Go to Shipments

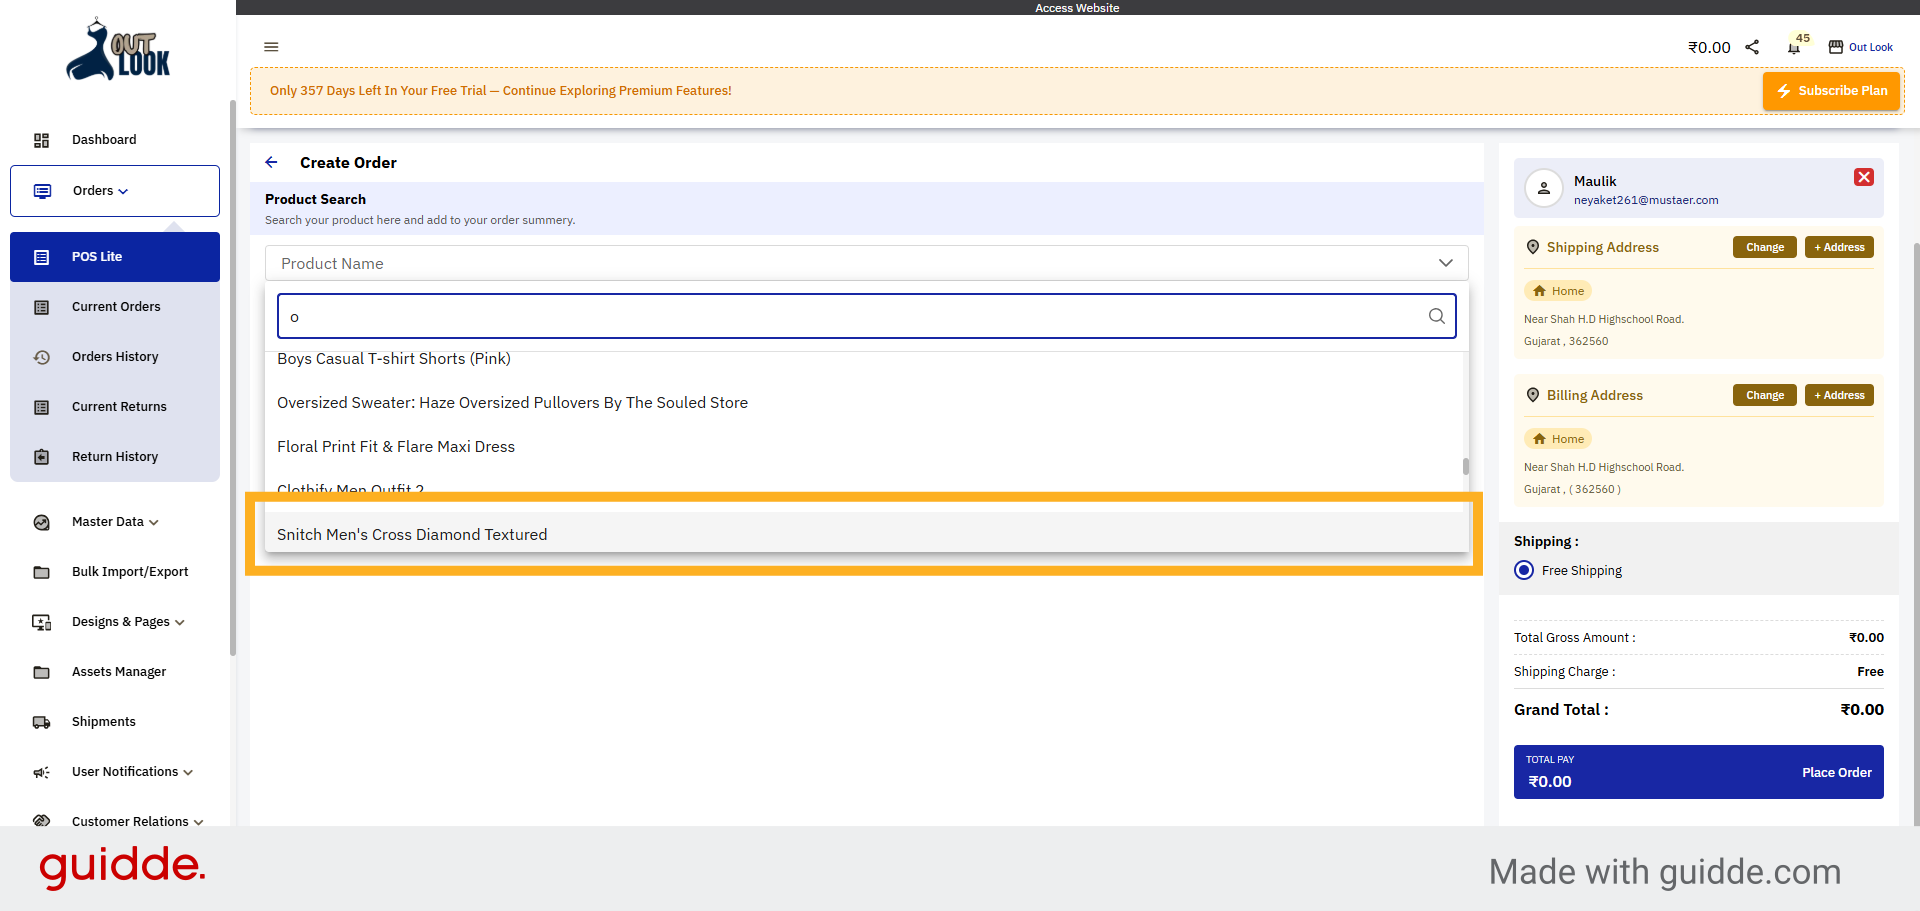pyautogui.click(x=104, y=722)
